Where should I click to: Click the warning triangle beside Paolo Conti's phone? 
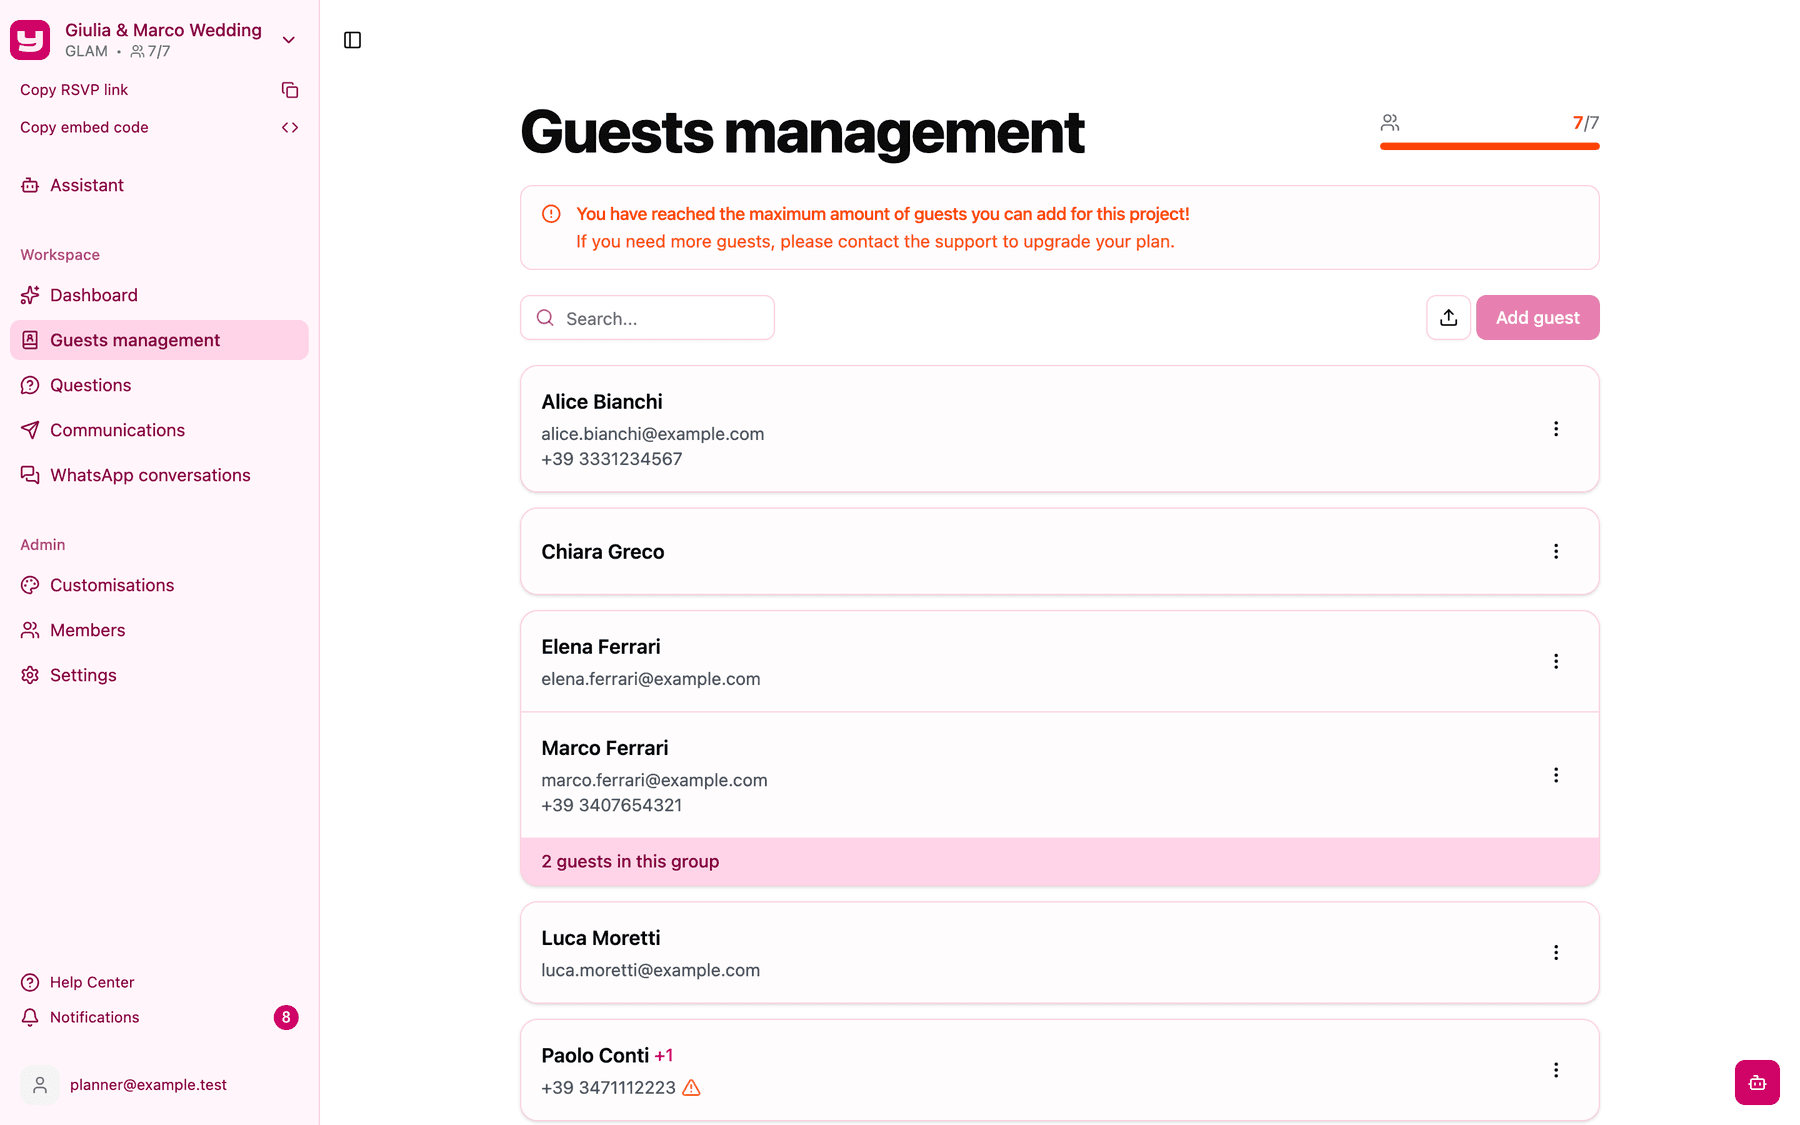tap(691, 1088)
